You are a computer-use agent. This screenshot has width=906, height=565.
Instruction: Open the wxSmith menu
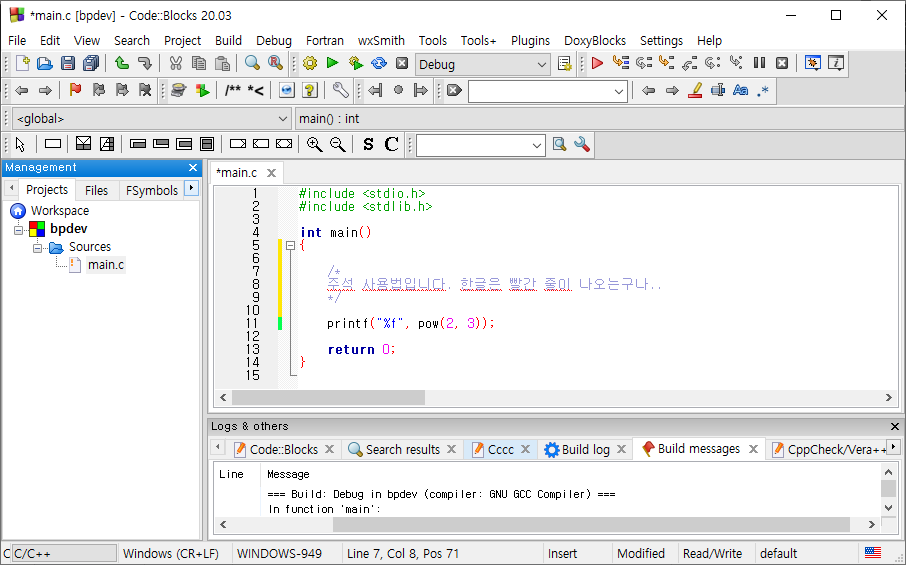[x=381, y=40]
